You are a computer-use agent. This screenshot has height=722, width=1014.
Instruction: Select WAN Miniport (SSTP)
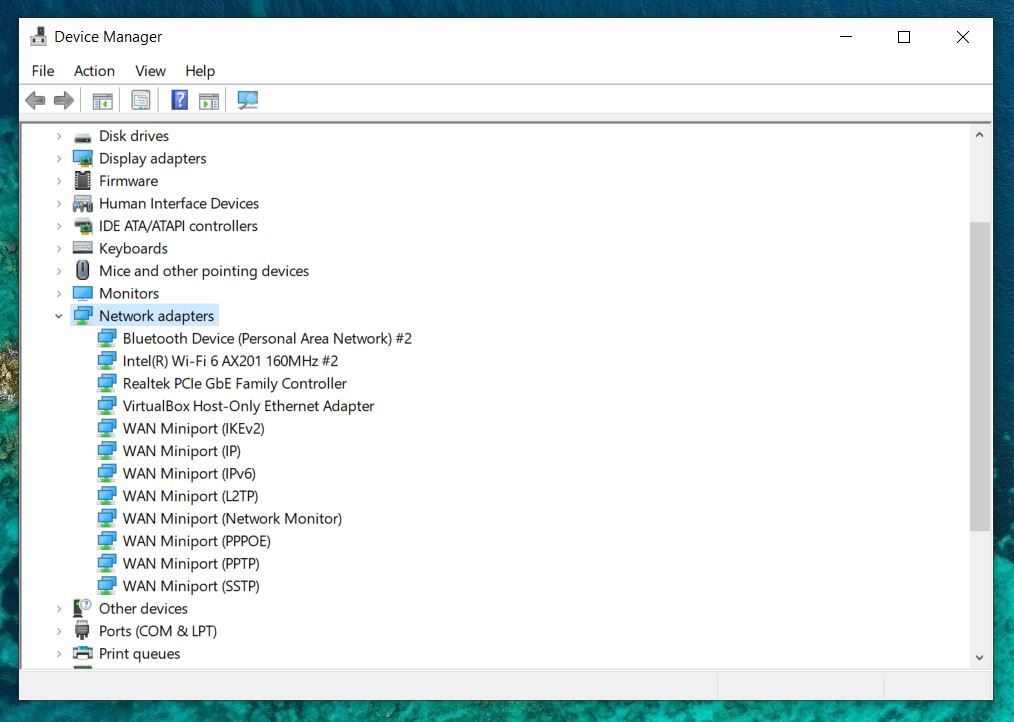tap(191, 586)
